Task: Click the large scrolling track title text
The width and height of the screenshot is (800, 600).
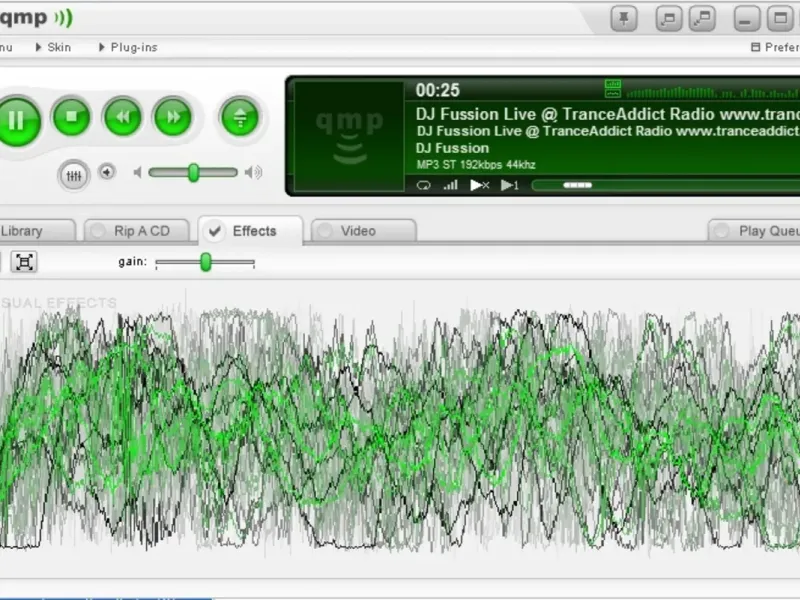Action: pos(608,114)
